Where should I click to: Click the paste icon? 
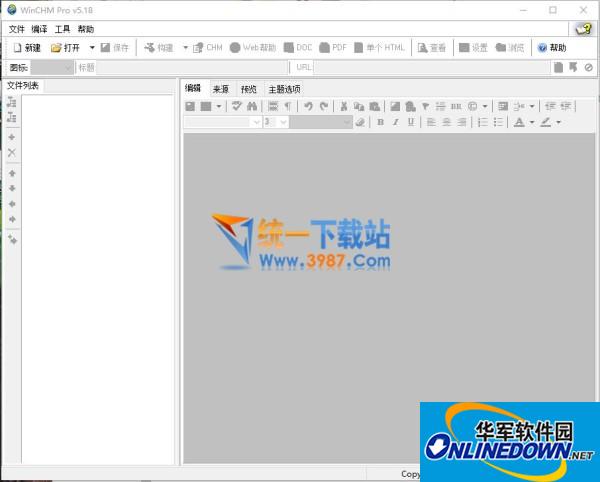[374, 106]
